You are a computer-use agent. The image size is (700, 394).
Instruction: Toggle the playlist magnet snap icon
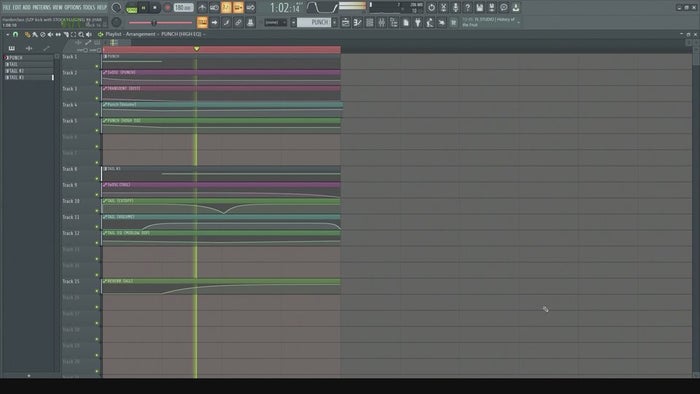[x=16, y=34]
